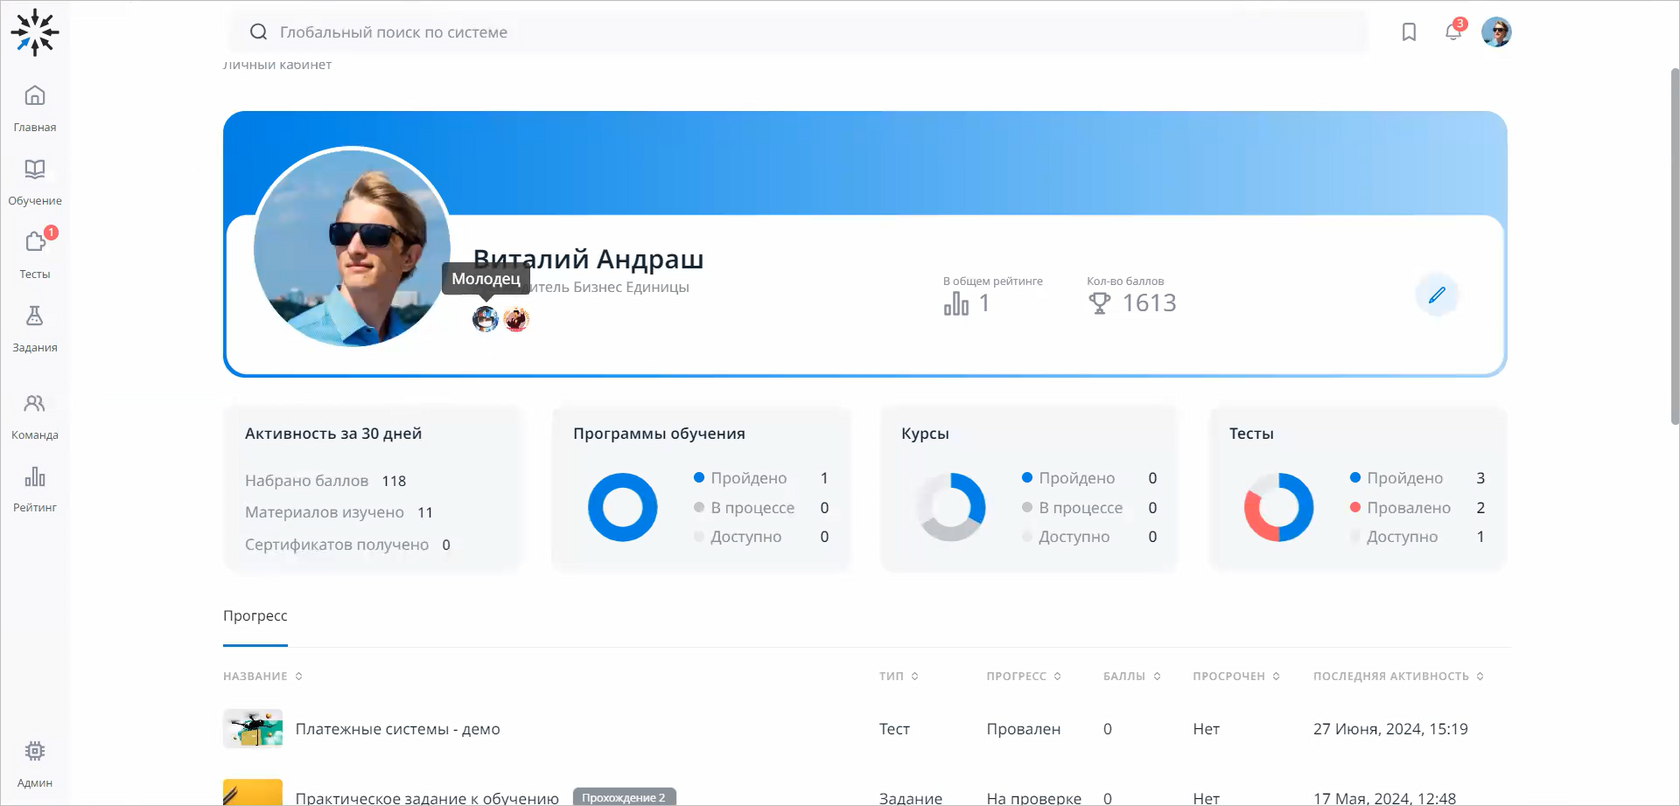Screen dimensions: 1680x806
Task: Click date 27 Июня, 2024, 15:19
Action: 1390,729
